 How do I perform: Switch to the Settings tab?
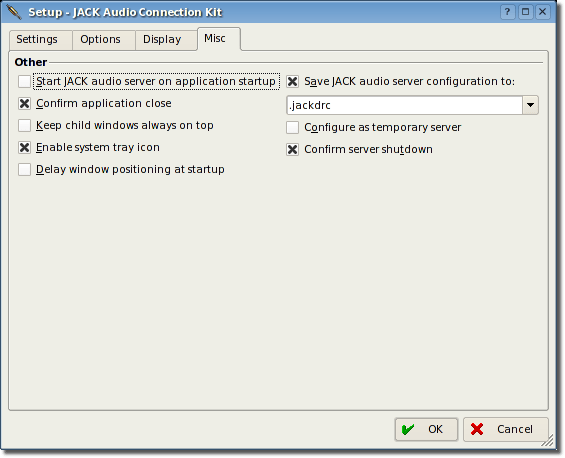[x=40, y=39]
